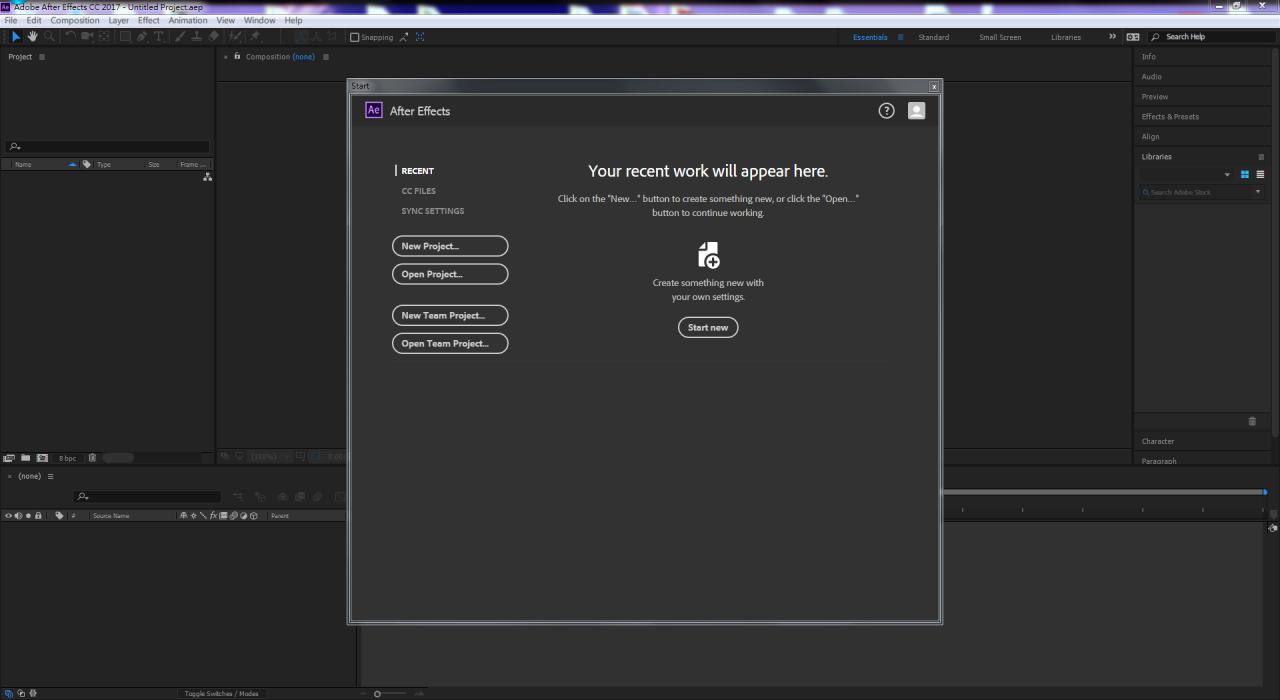Open the timeline (none) panel menu
The height and width of the screenshot is (700, 1280).
click(51, 476)
